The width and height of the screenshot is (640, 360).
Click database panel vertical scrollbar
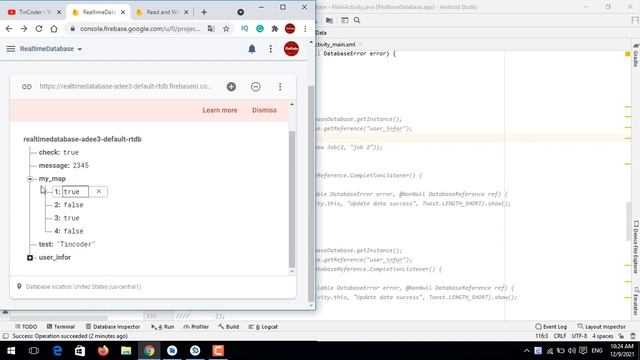point(291,199)
